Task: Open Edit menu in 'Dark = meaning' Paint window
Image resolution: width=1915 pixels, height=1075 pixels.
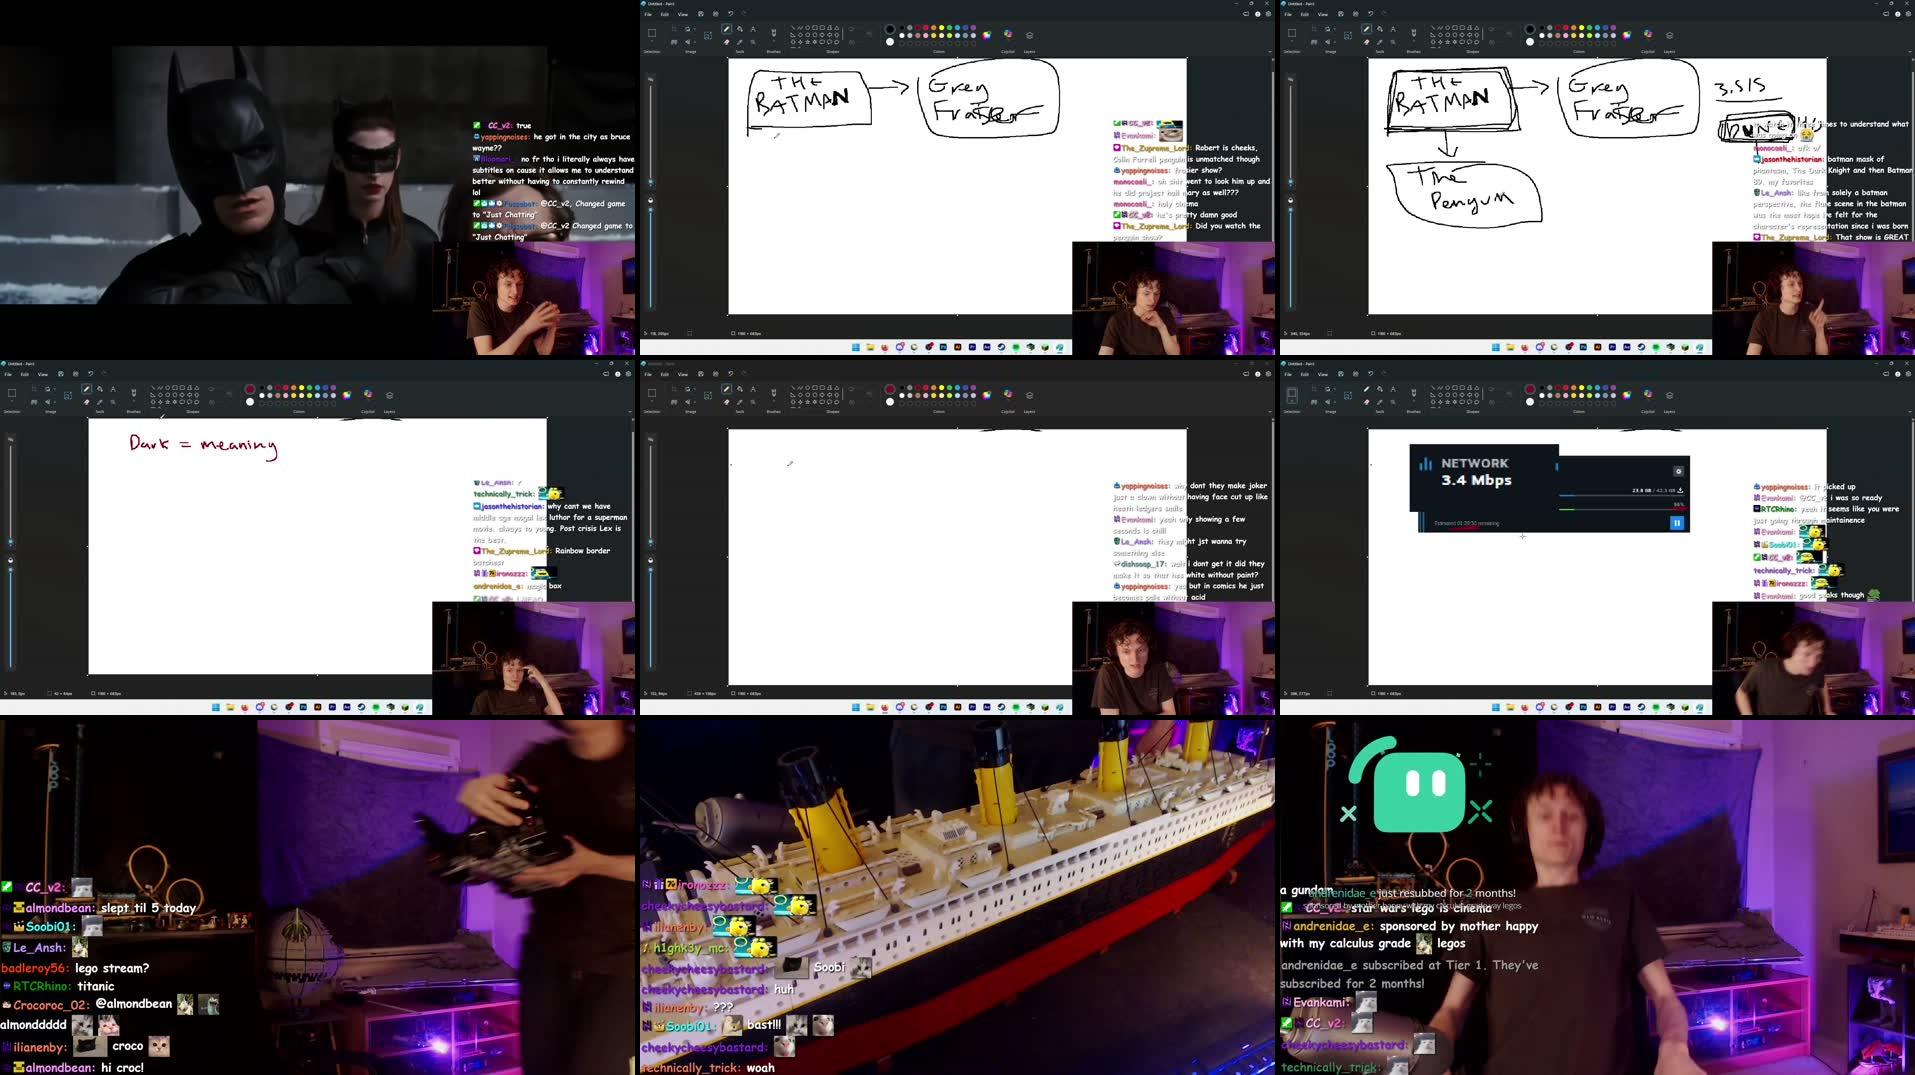Action: pyautogui.click(x=25, y=374)
